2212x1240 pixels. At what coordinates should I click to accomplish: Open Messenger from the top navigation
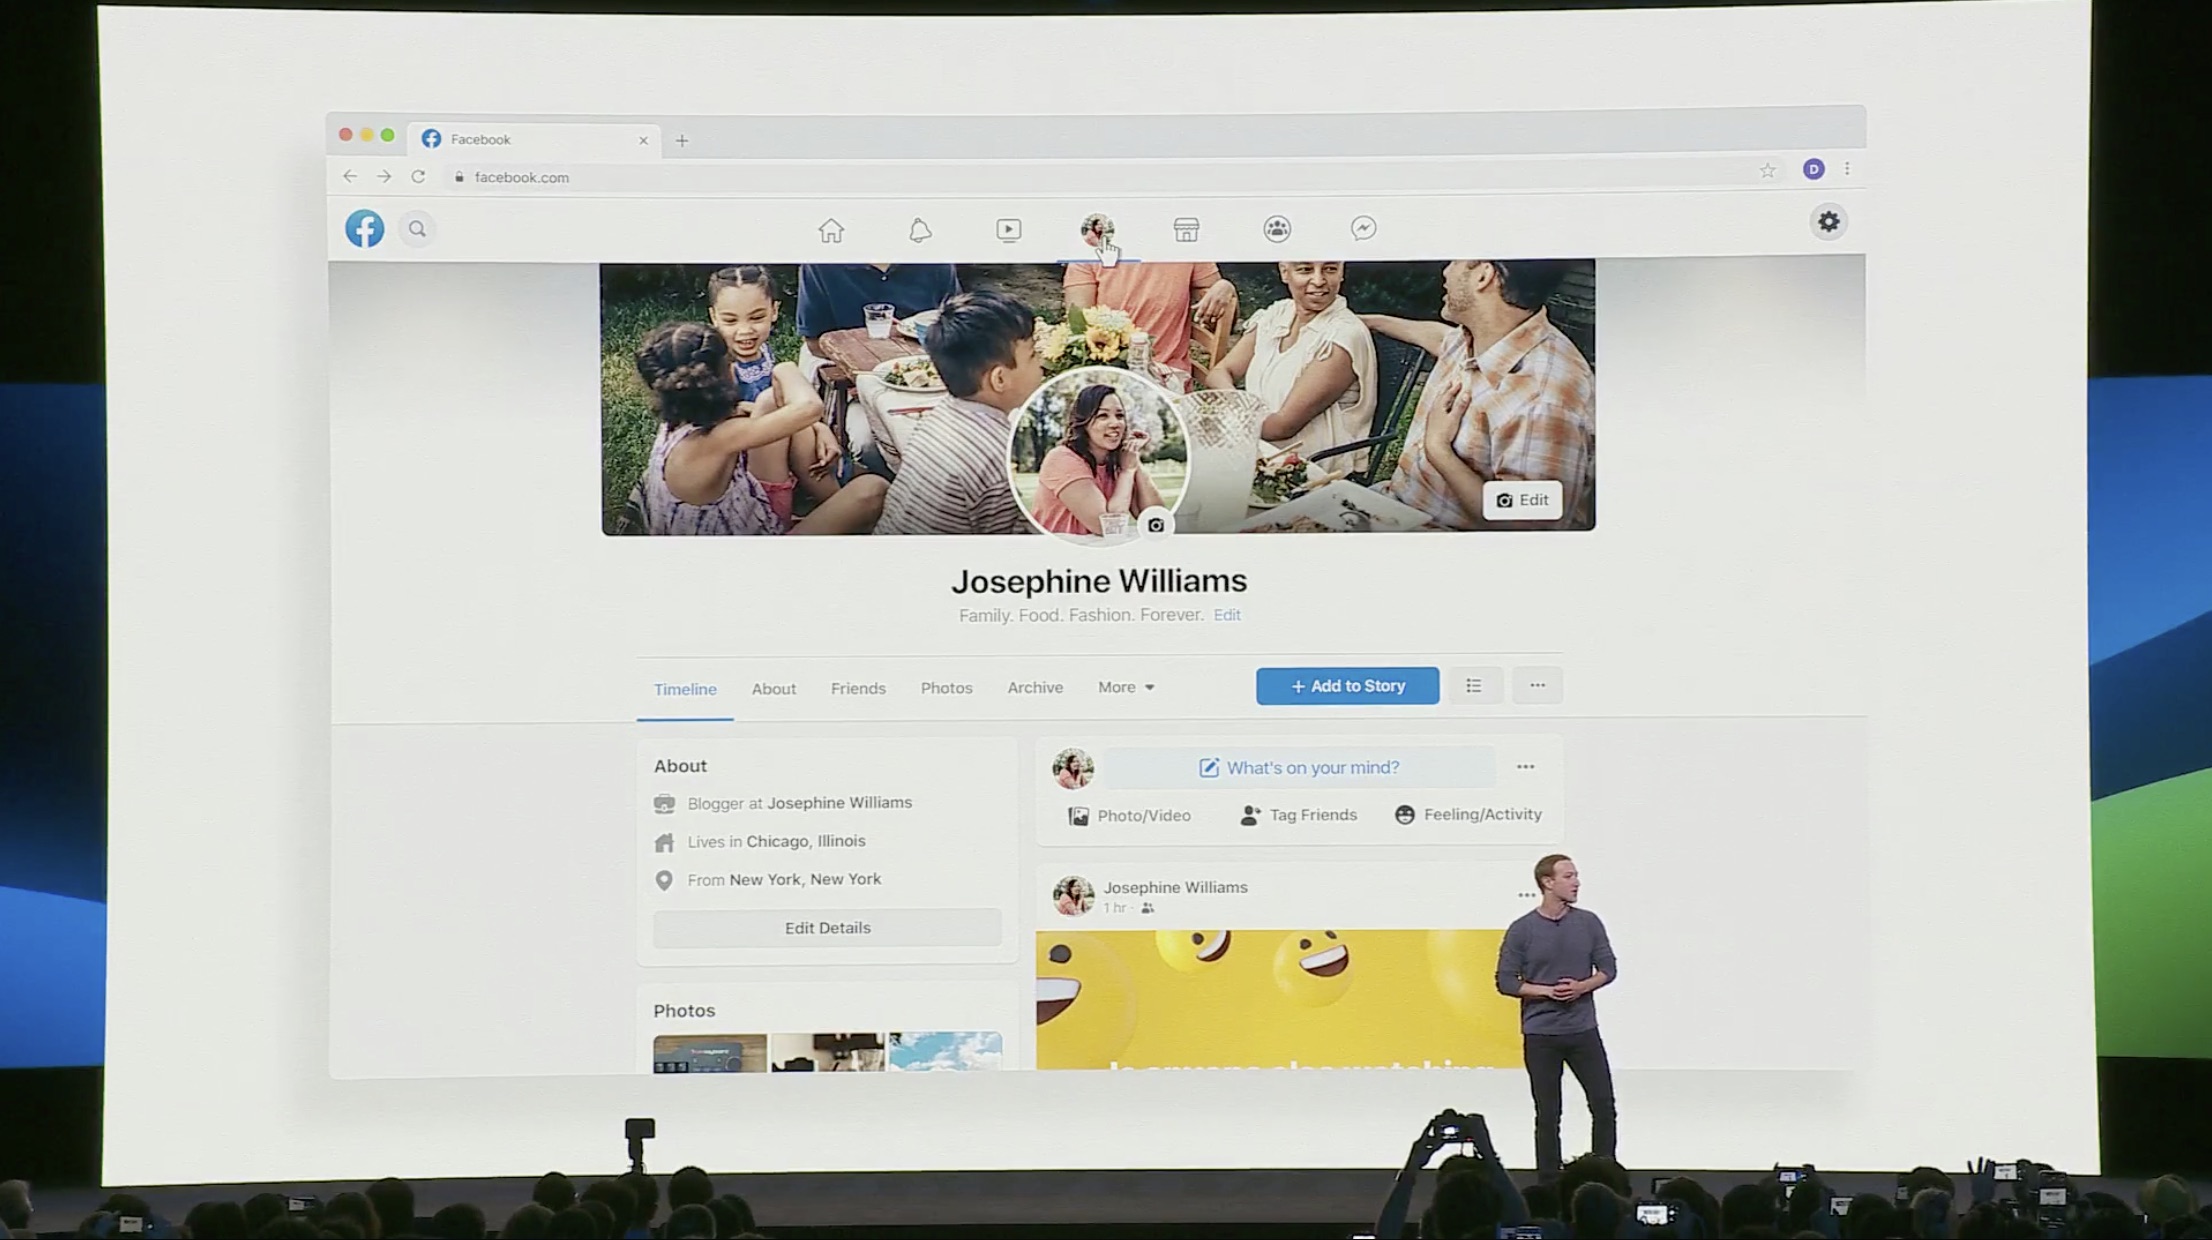click(x=1364, y=229)
